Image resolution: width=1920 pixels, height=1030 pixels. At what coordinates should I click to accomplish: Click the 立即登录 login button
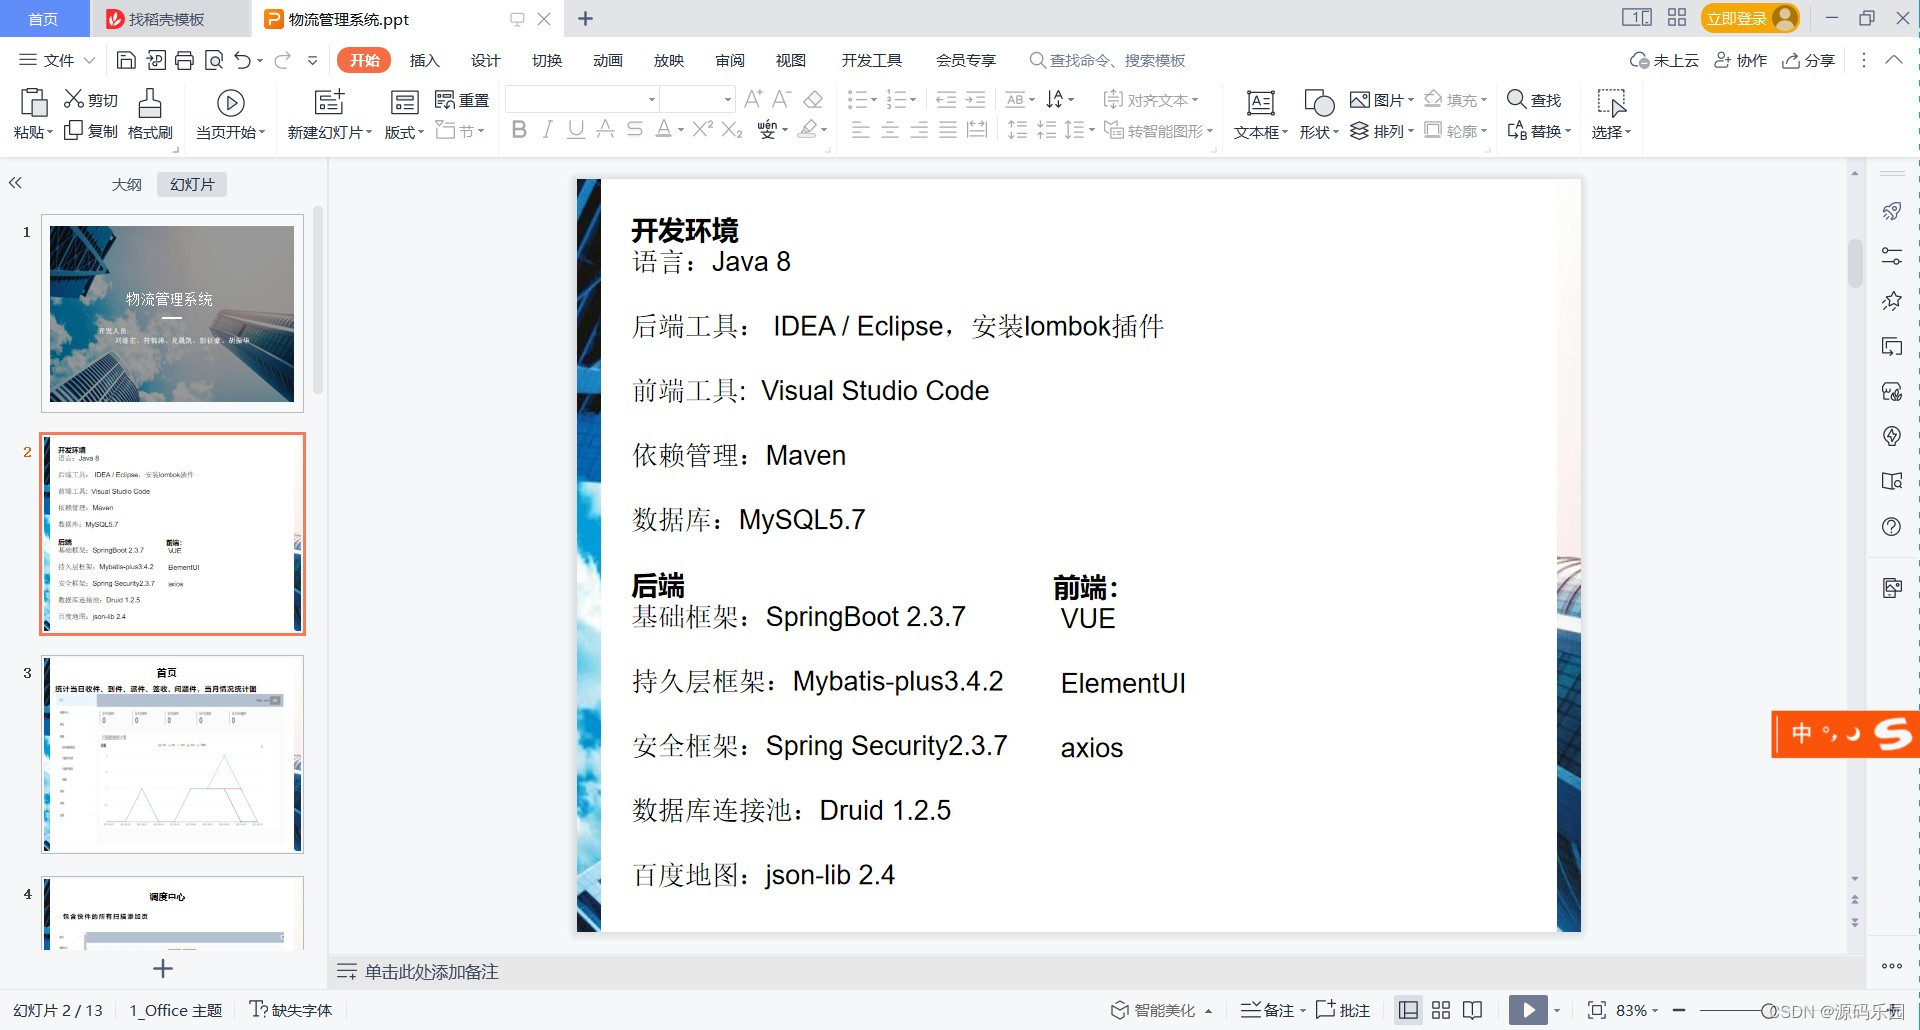1737,17
